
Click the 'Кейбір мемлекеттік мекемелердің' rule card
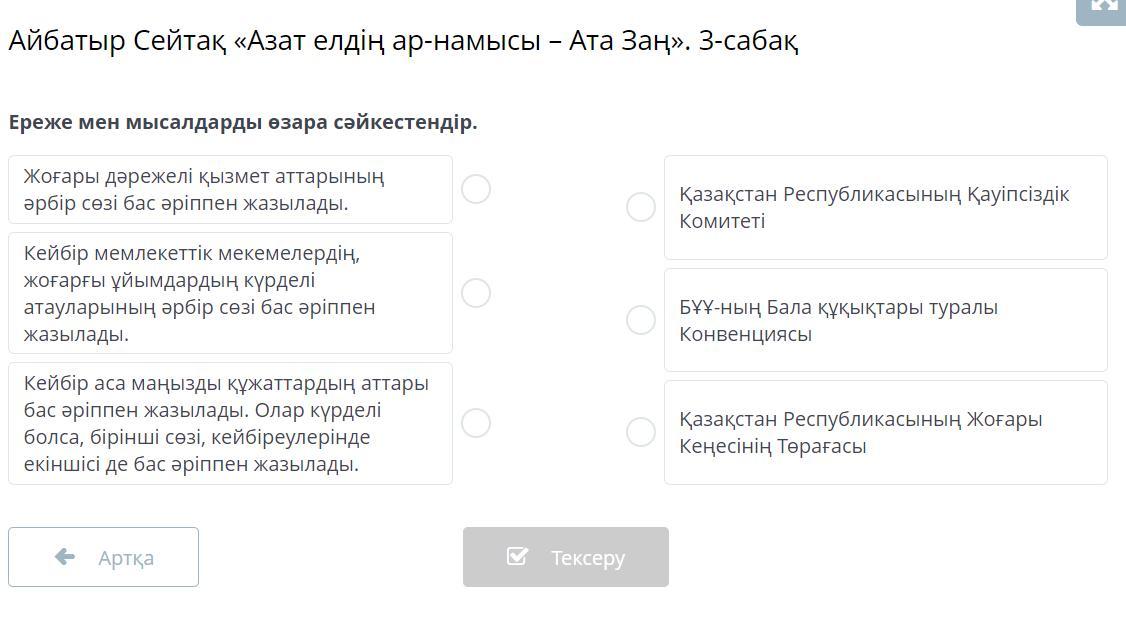coord(230,293)
